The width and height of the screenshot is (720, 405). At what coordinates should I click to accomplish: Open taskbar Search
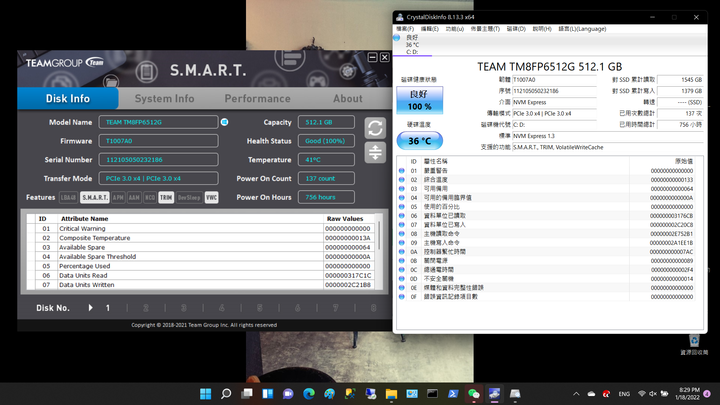coord(226,394)
